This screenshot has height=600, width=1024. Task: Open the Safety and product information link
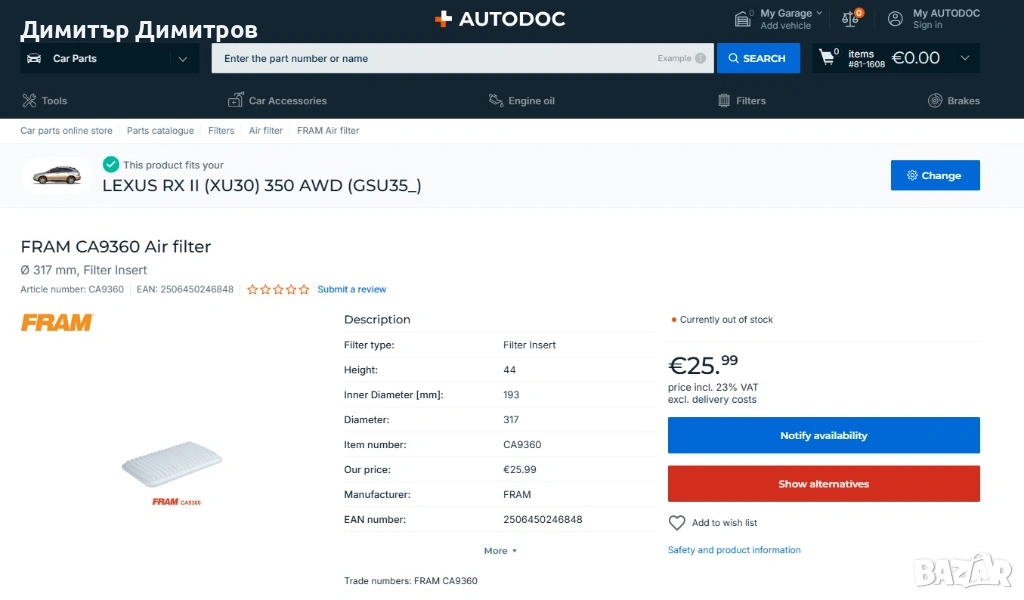pos(734,550)
